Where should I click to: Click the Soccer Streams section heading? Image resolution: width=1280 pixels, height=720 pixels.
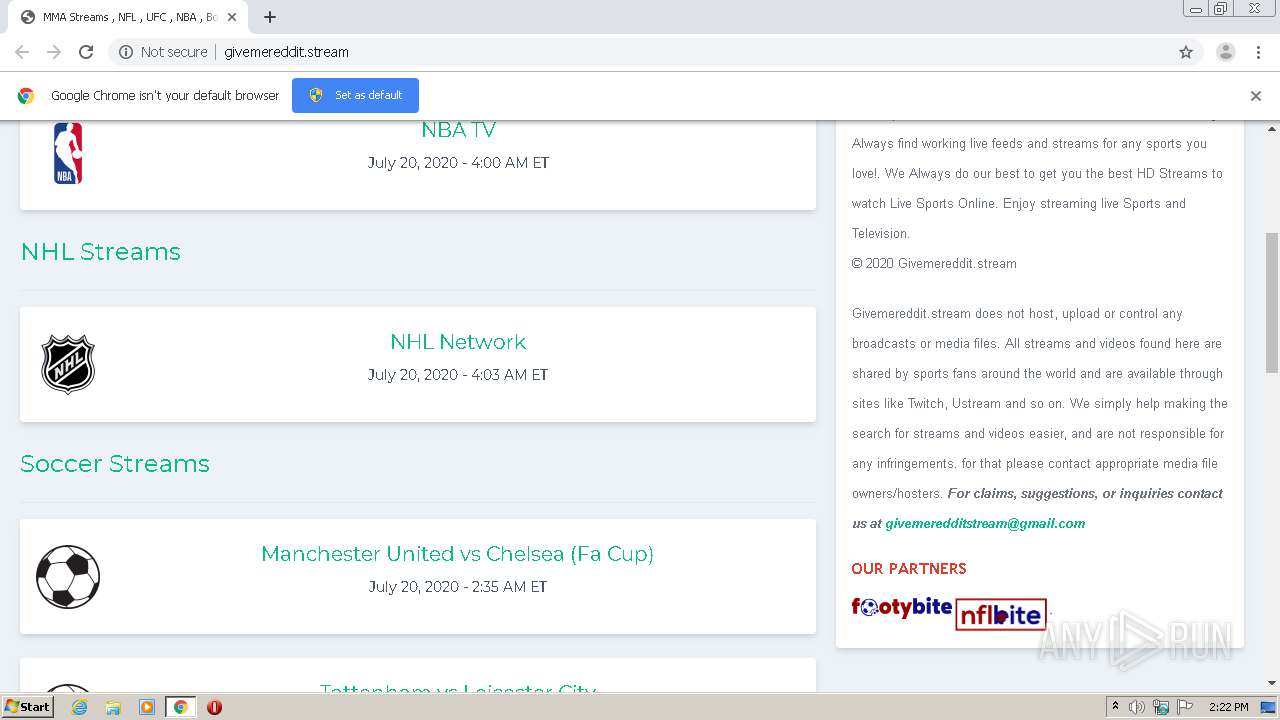tap(115, 464)
